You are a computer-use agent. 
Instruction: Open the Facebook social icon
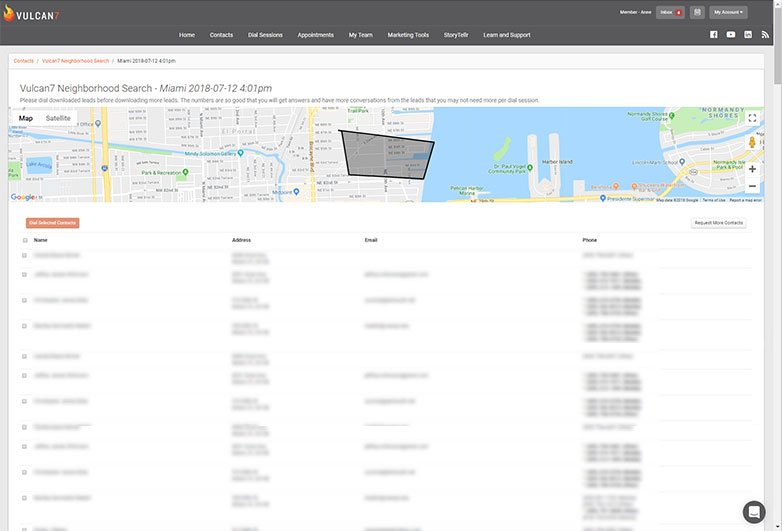click(x=714, y=34)
